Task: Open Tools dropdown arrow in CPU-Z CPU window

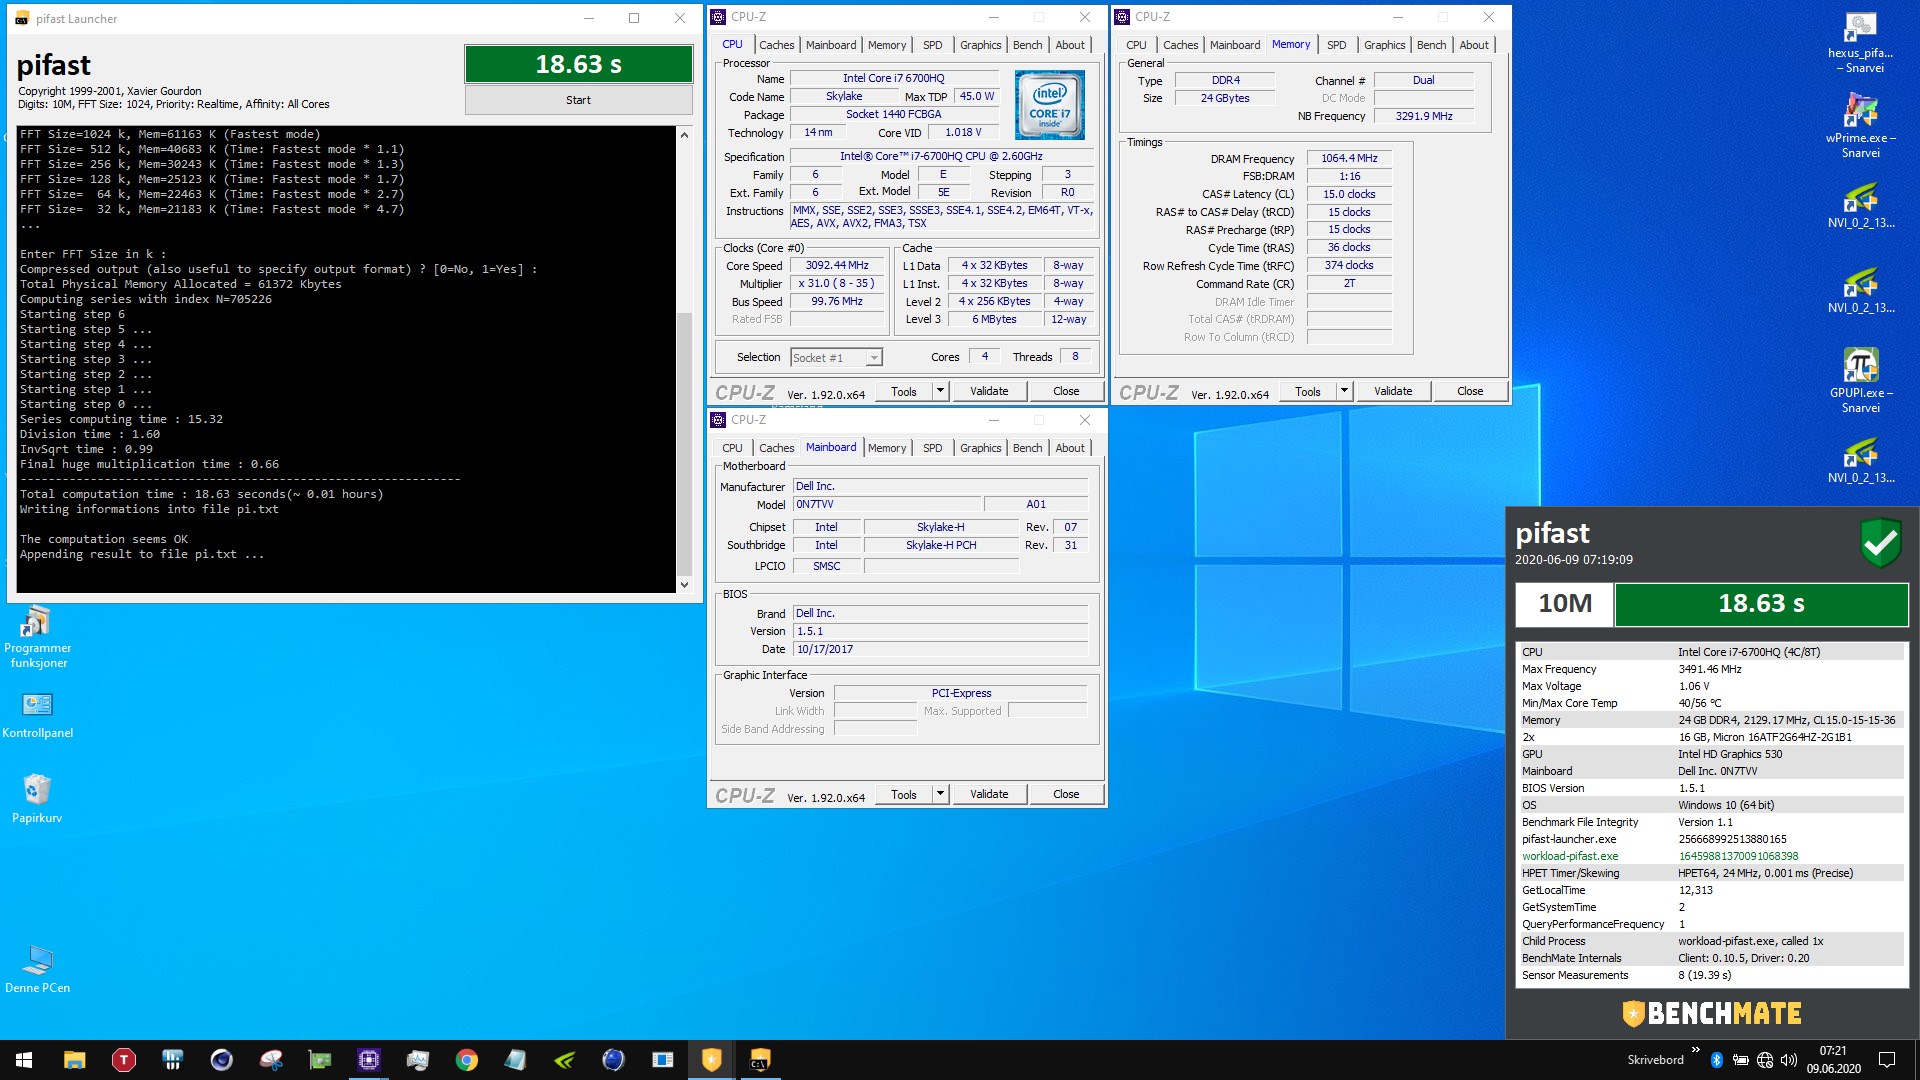Action: 940,391
